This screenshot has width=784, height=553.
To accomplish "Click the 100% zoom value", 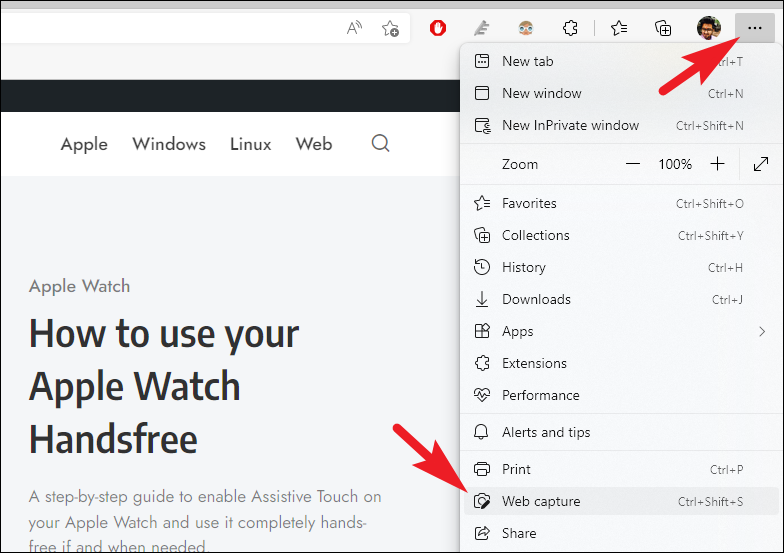I will tap(675, 164).
